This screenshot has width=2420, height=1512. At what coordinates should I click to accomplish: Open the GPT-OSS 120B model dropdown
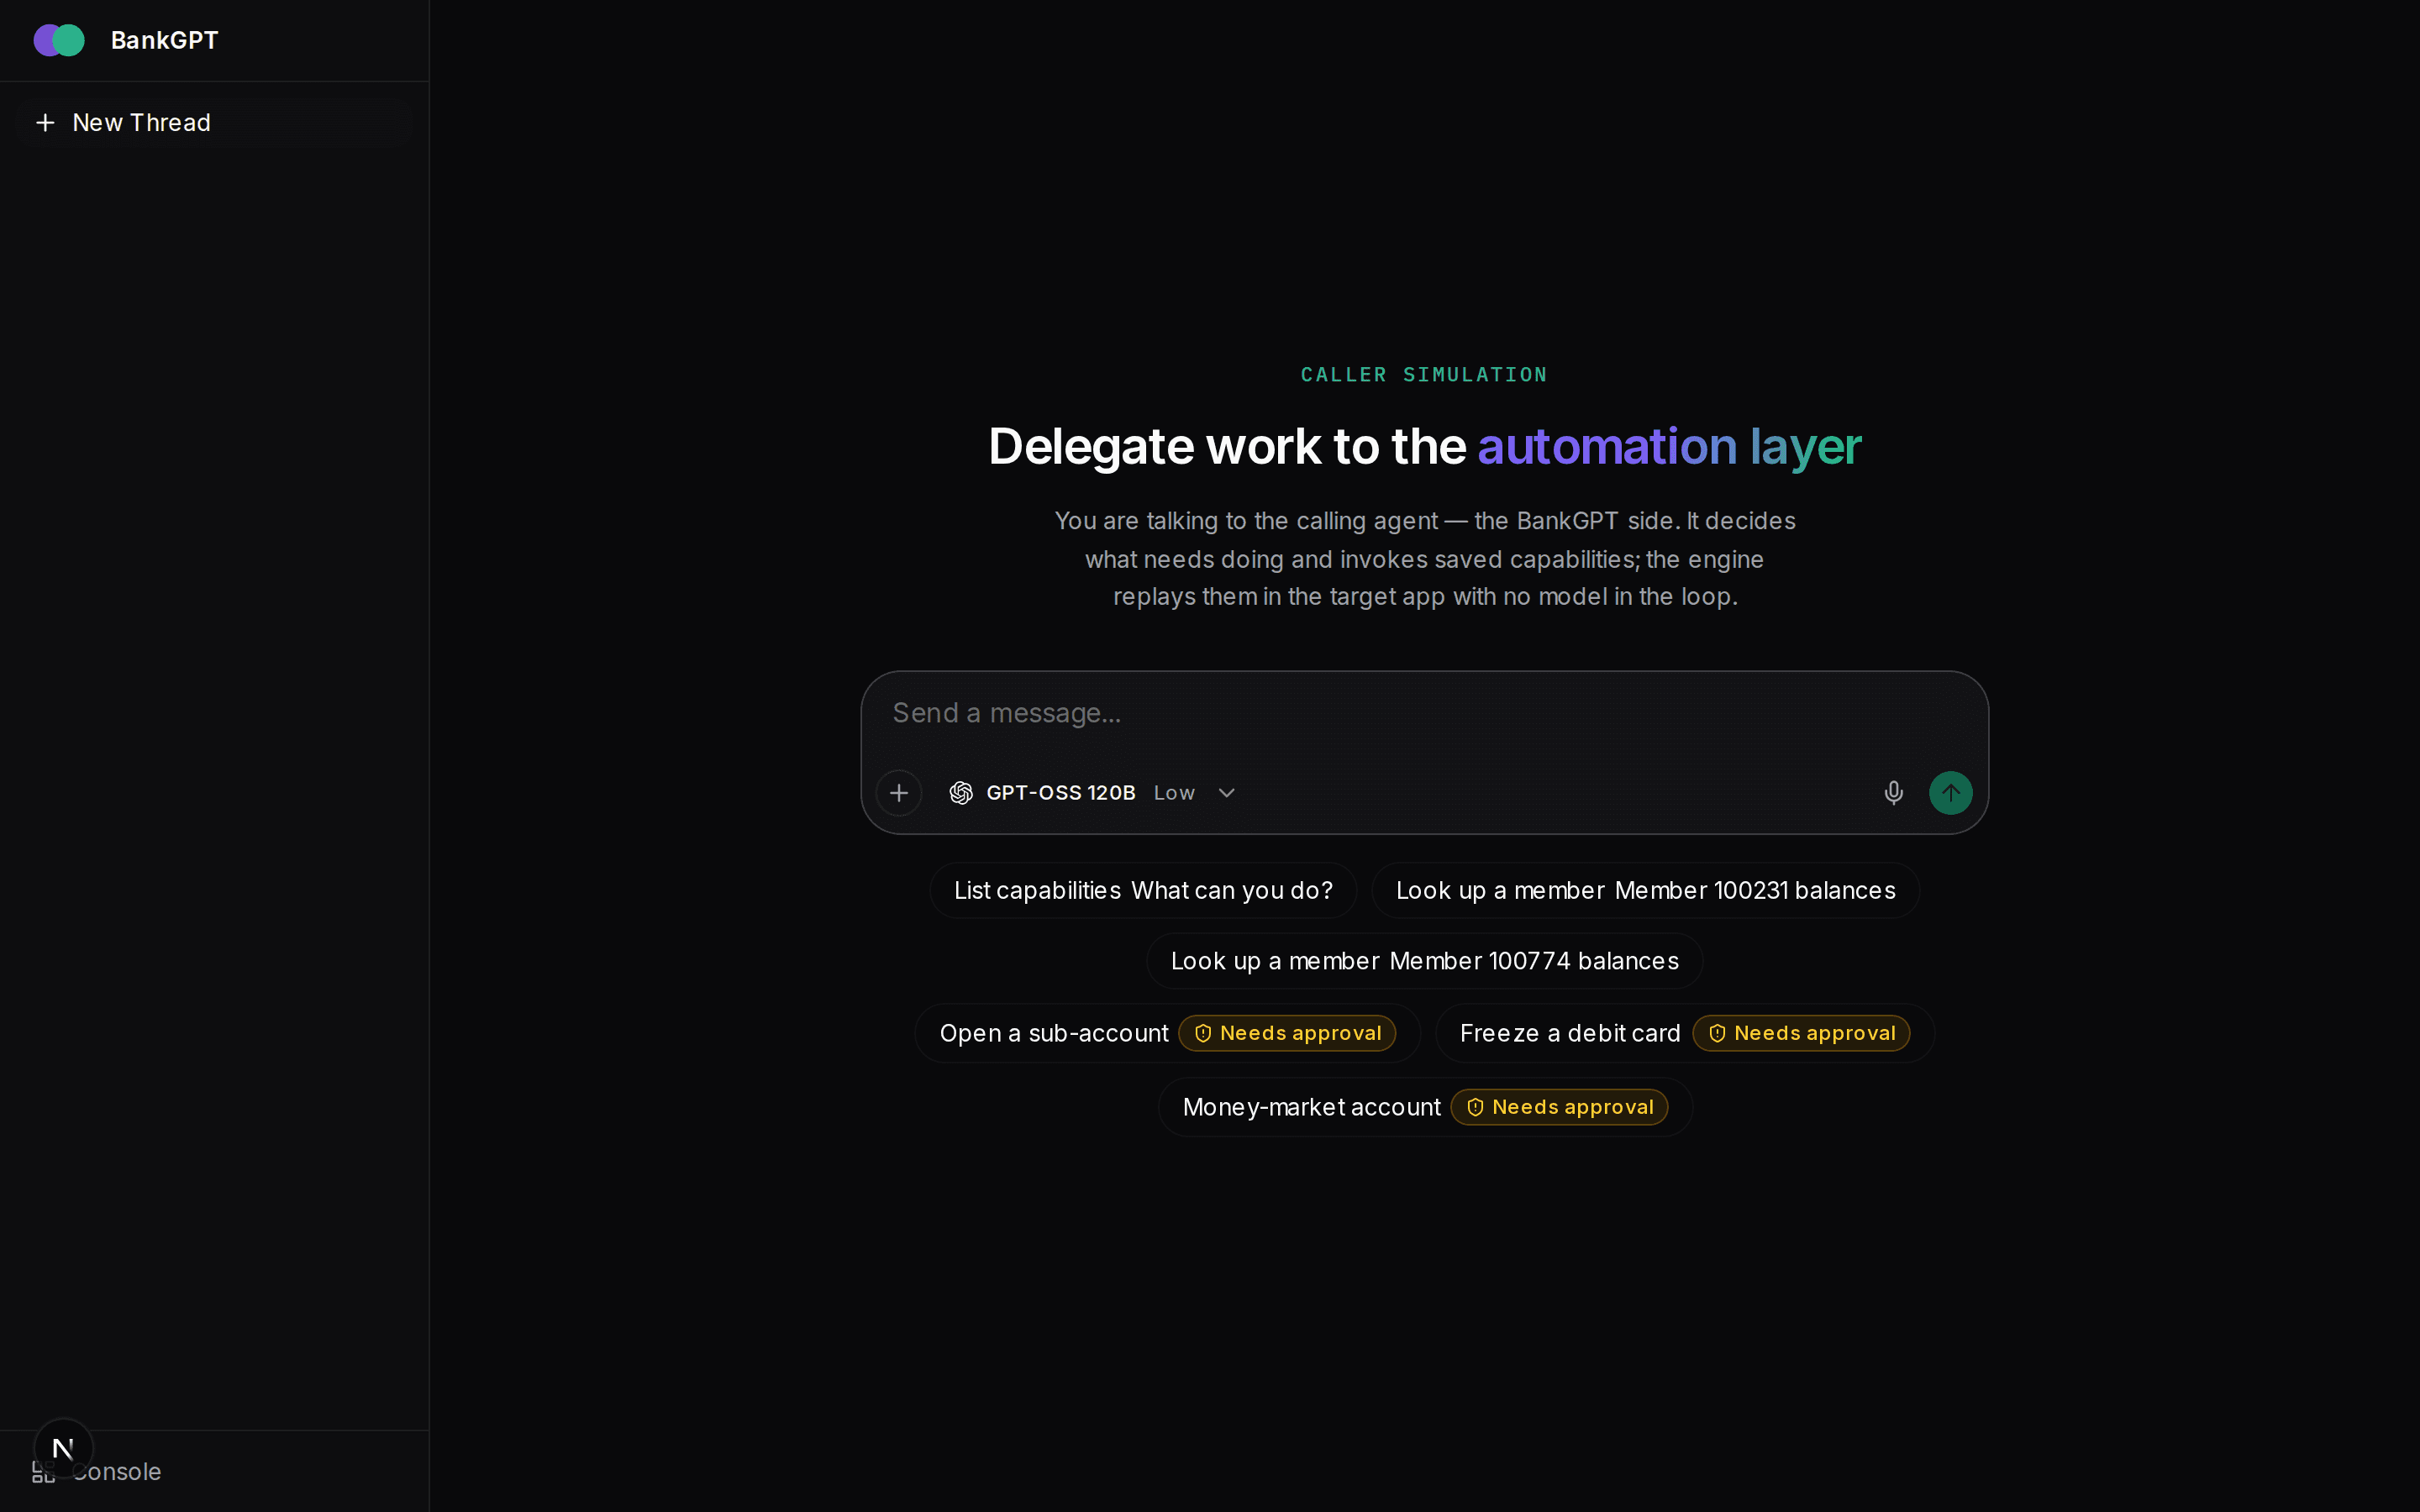[1092, 793]
